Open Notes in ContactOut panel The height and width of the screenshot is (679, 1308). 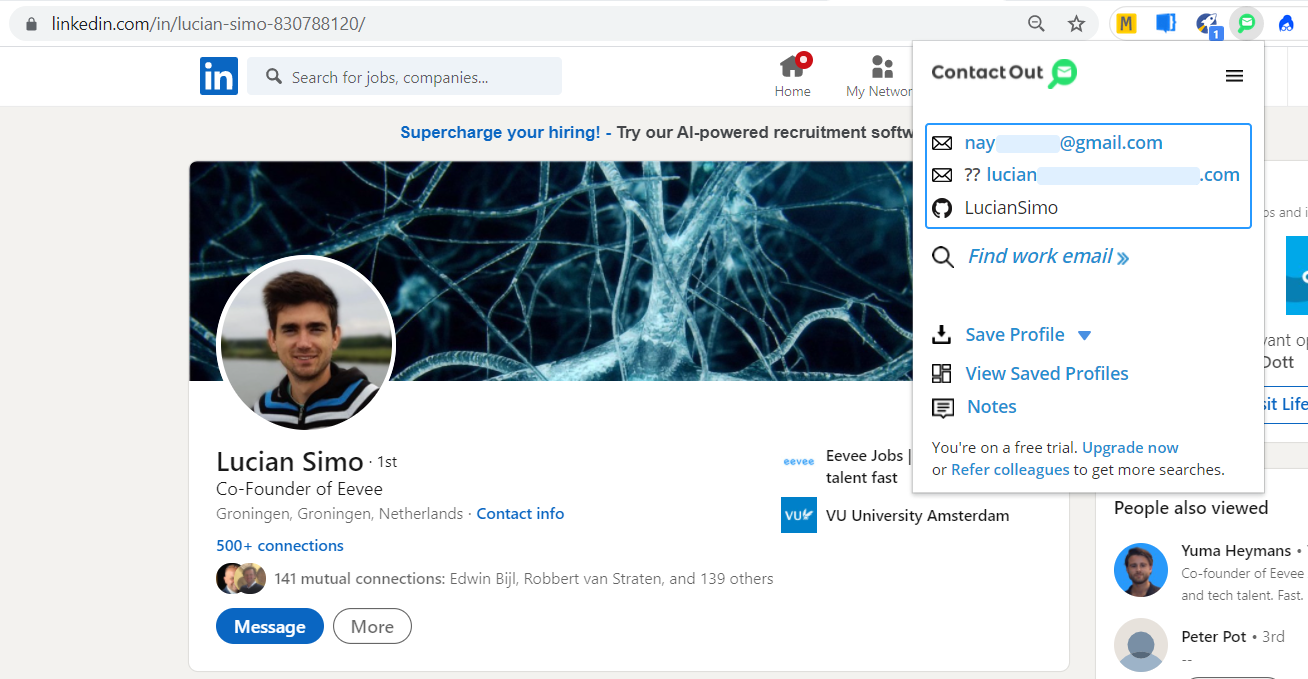(991, 407)
